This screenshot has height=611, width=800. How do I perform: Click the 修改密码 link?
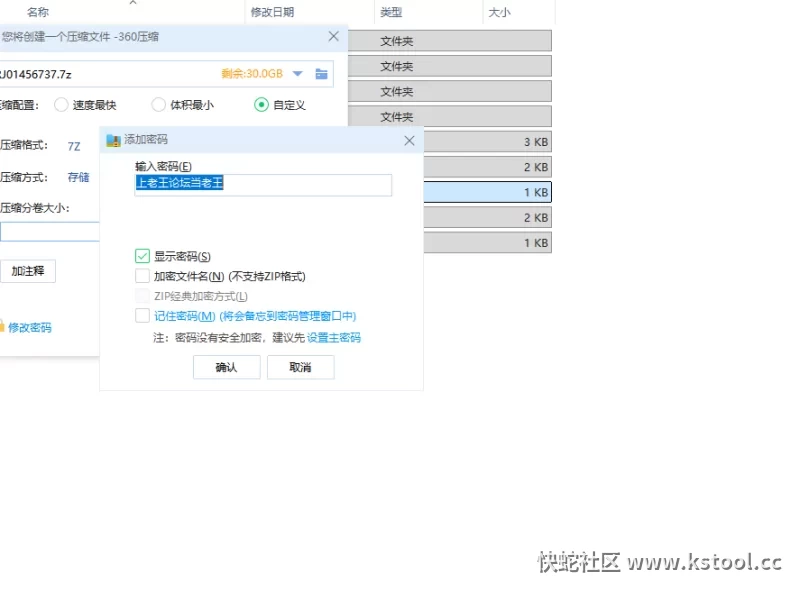pos(30,327)
